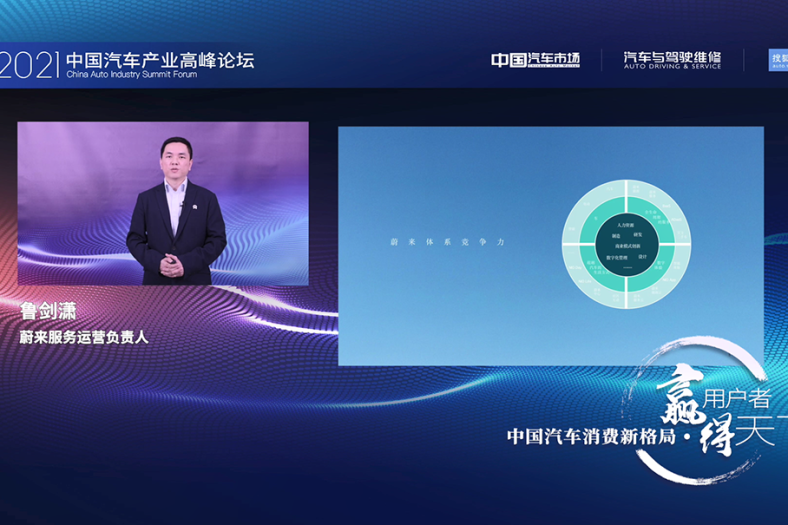
Task: Click the job title 蔚来服务运营负责人
Action: point(84,337)
